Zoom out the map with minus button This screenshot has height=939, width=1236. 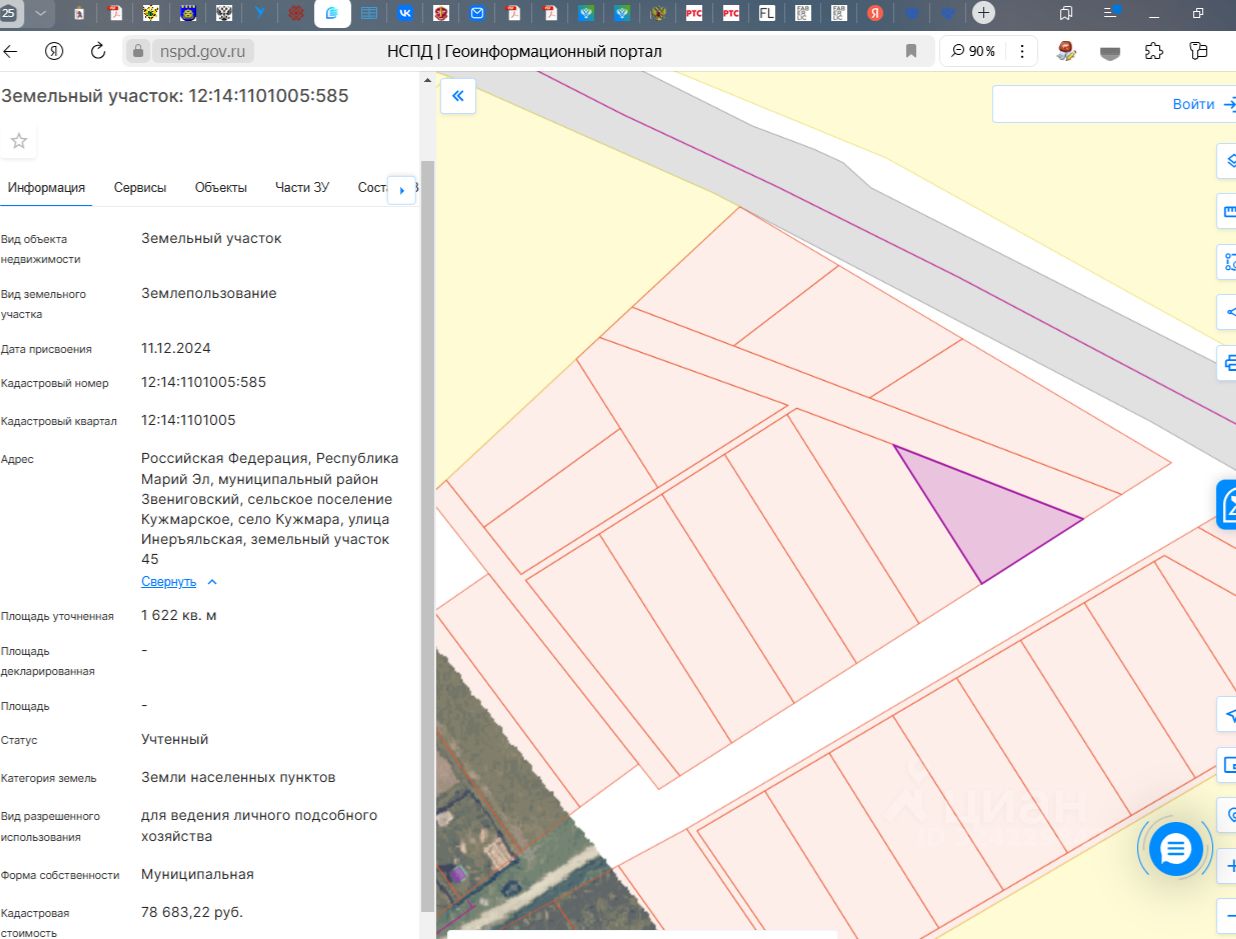(1228, 914)
